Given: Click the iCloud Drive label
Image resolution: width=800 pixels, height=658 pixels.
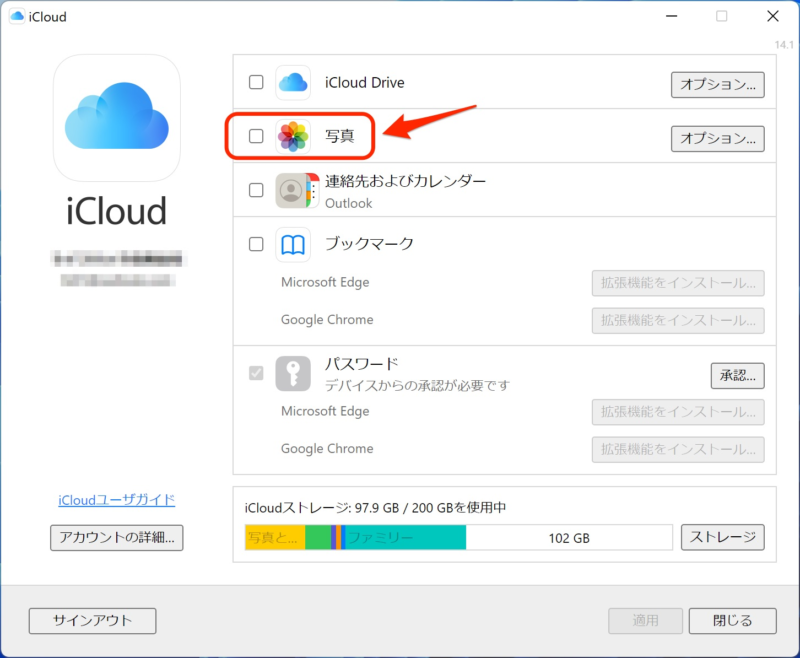Looking at the screenshot, I should tap(365, 83).
